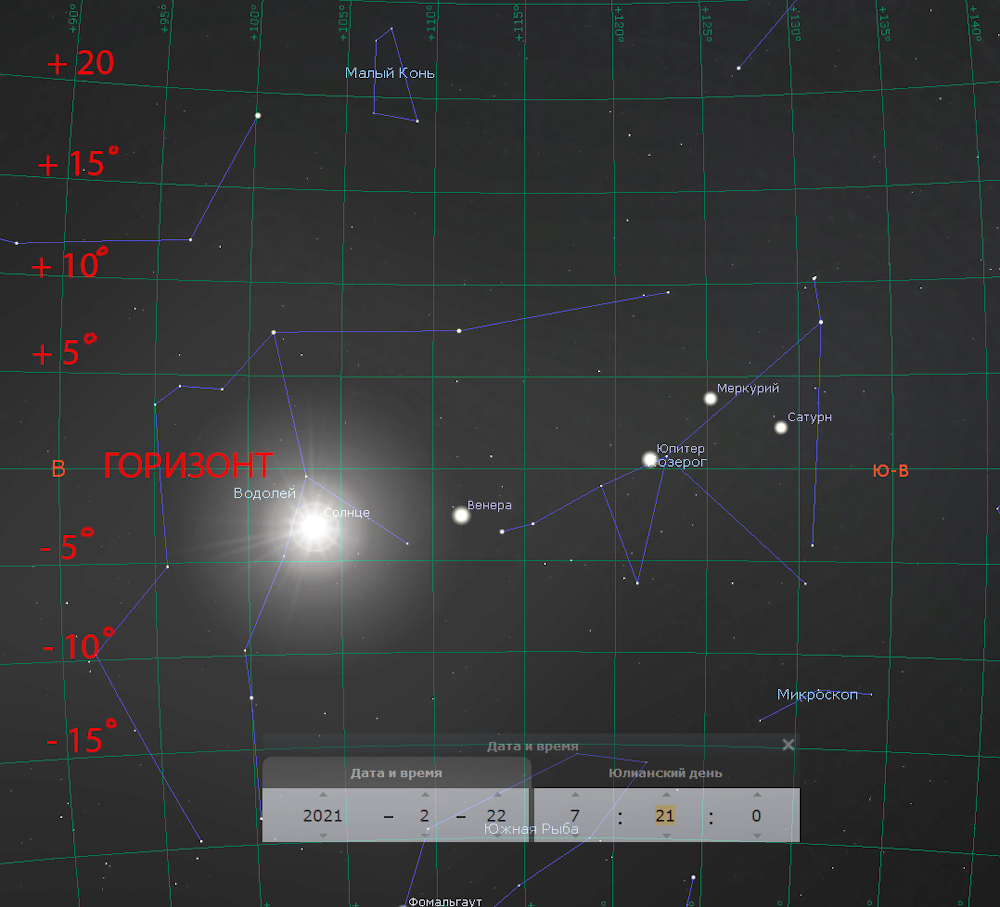Select the Sun (Солнце) in the sky
1000x907 pixels.
[x=314, y=526]
